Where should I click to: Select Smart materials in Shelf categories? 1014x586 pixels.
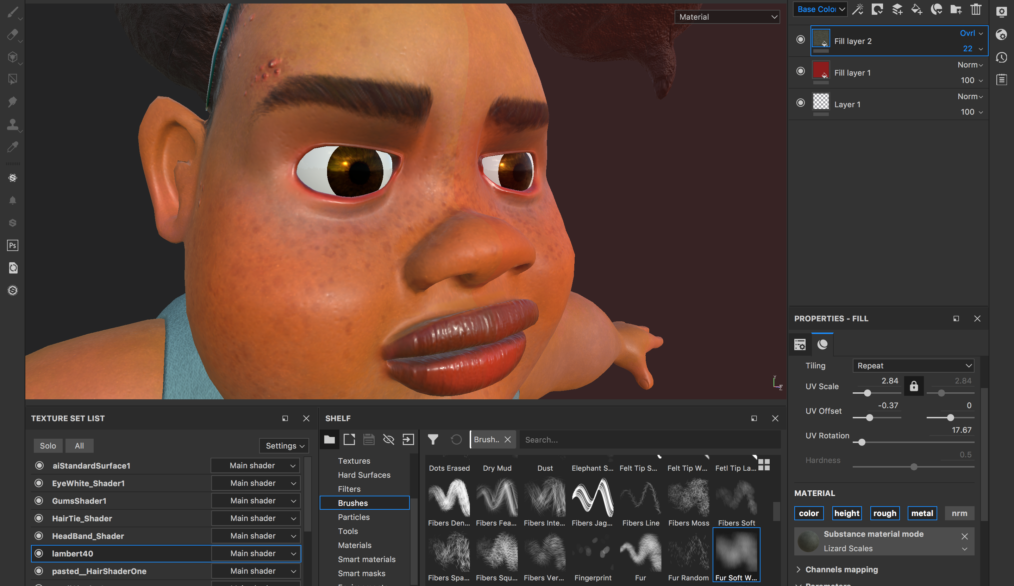click(367, 559)
